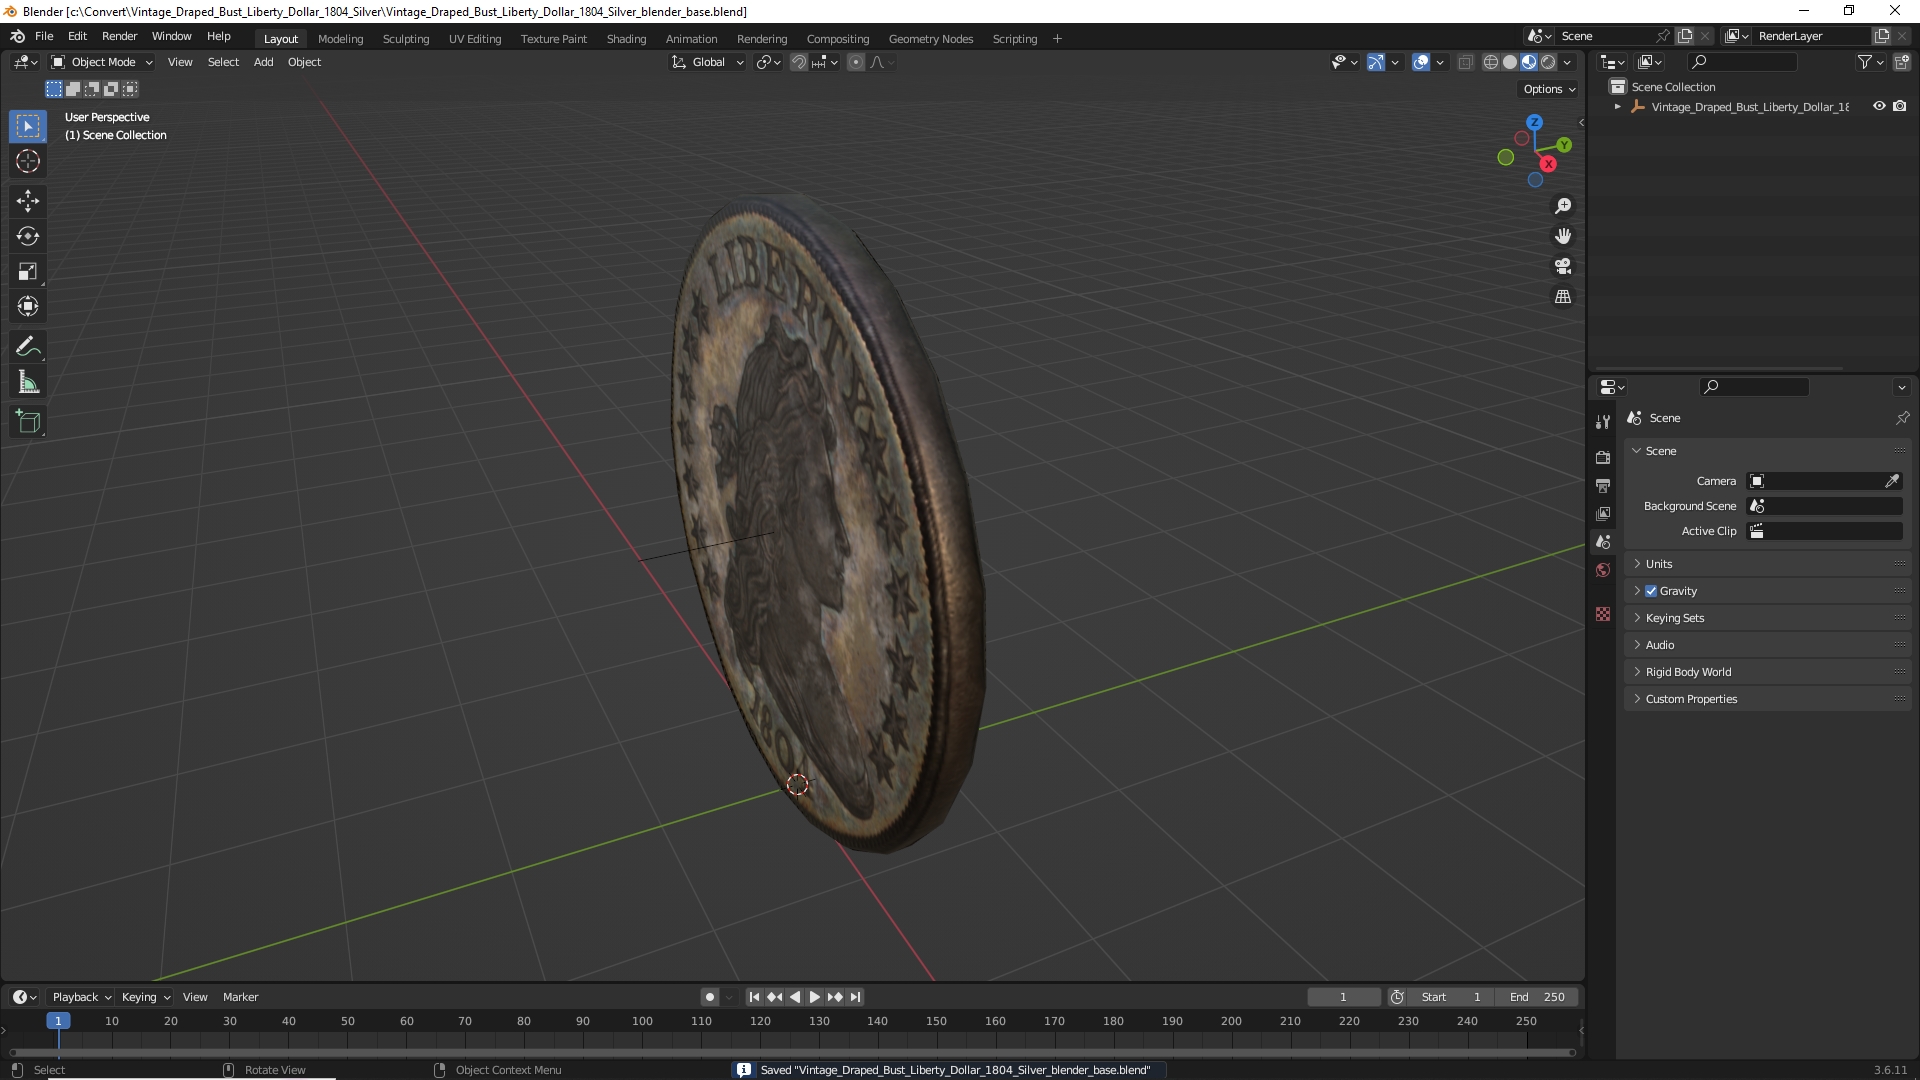Switch to the UV Editing workspace tab

pyautogui.click(x=475, y=39)
